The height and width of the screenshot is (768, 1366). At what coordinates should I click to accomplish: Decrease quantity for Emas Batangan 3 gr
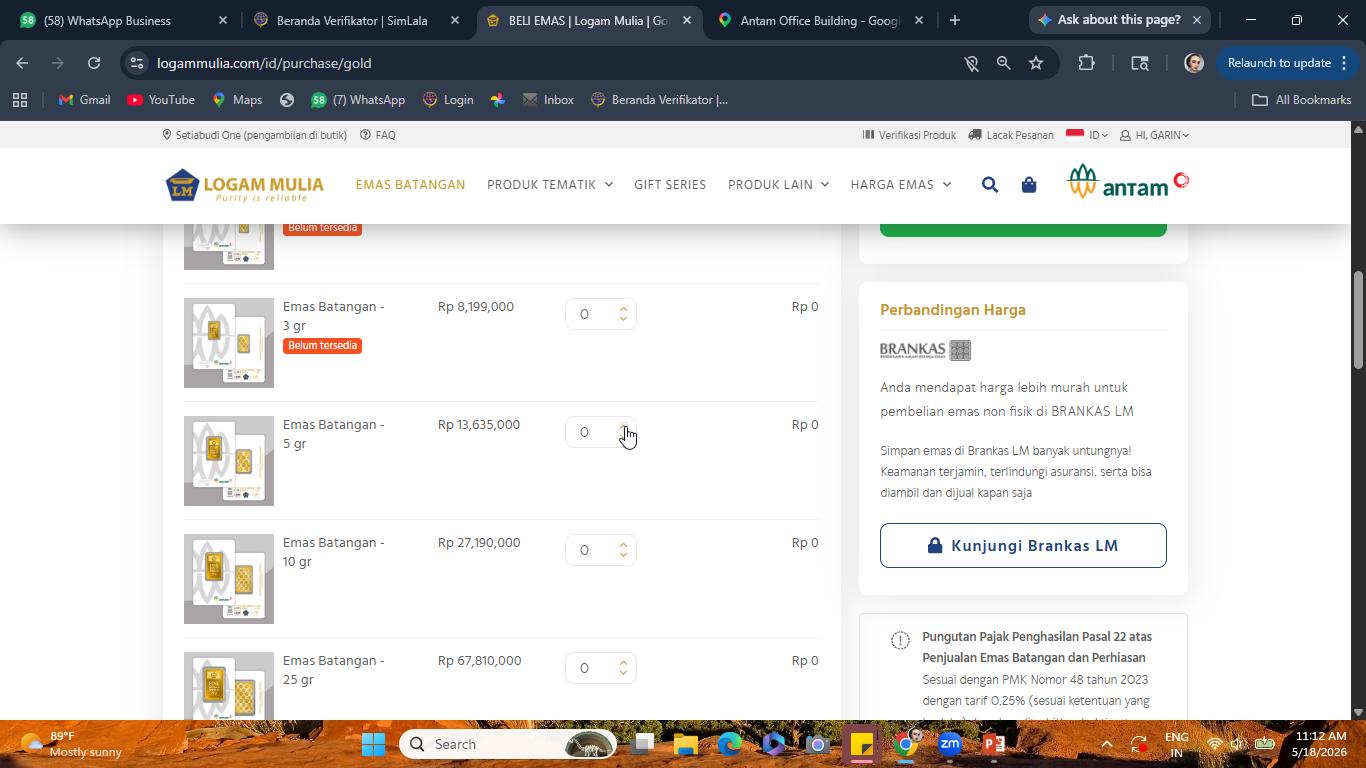pos(623,319)
